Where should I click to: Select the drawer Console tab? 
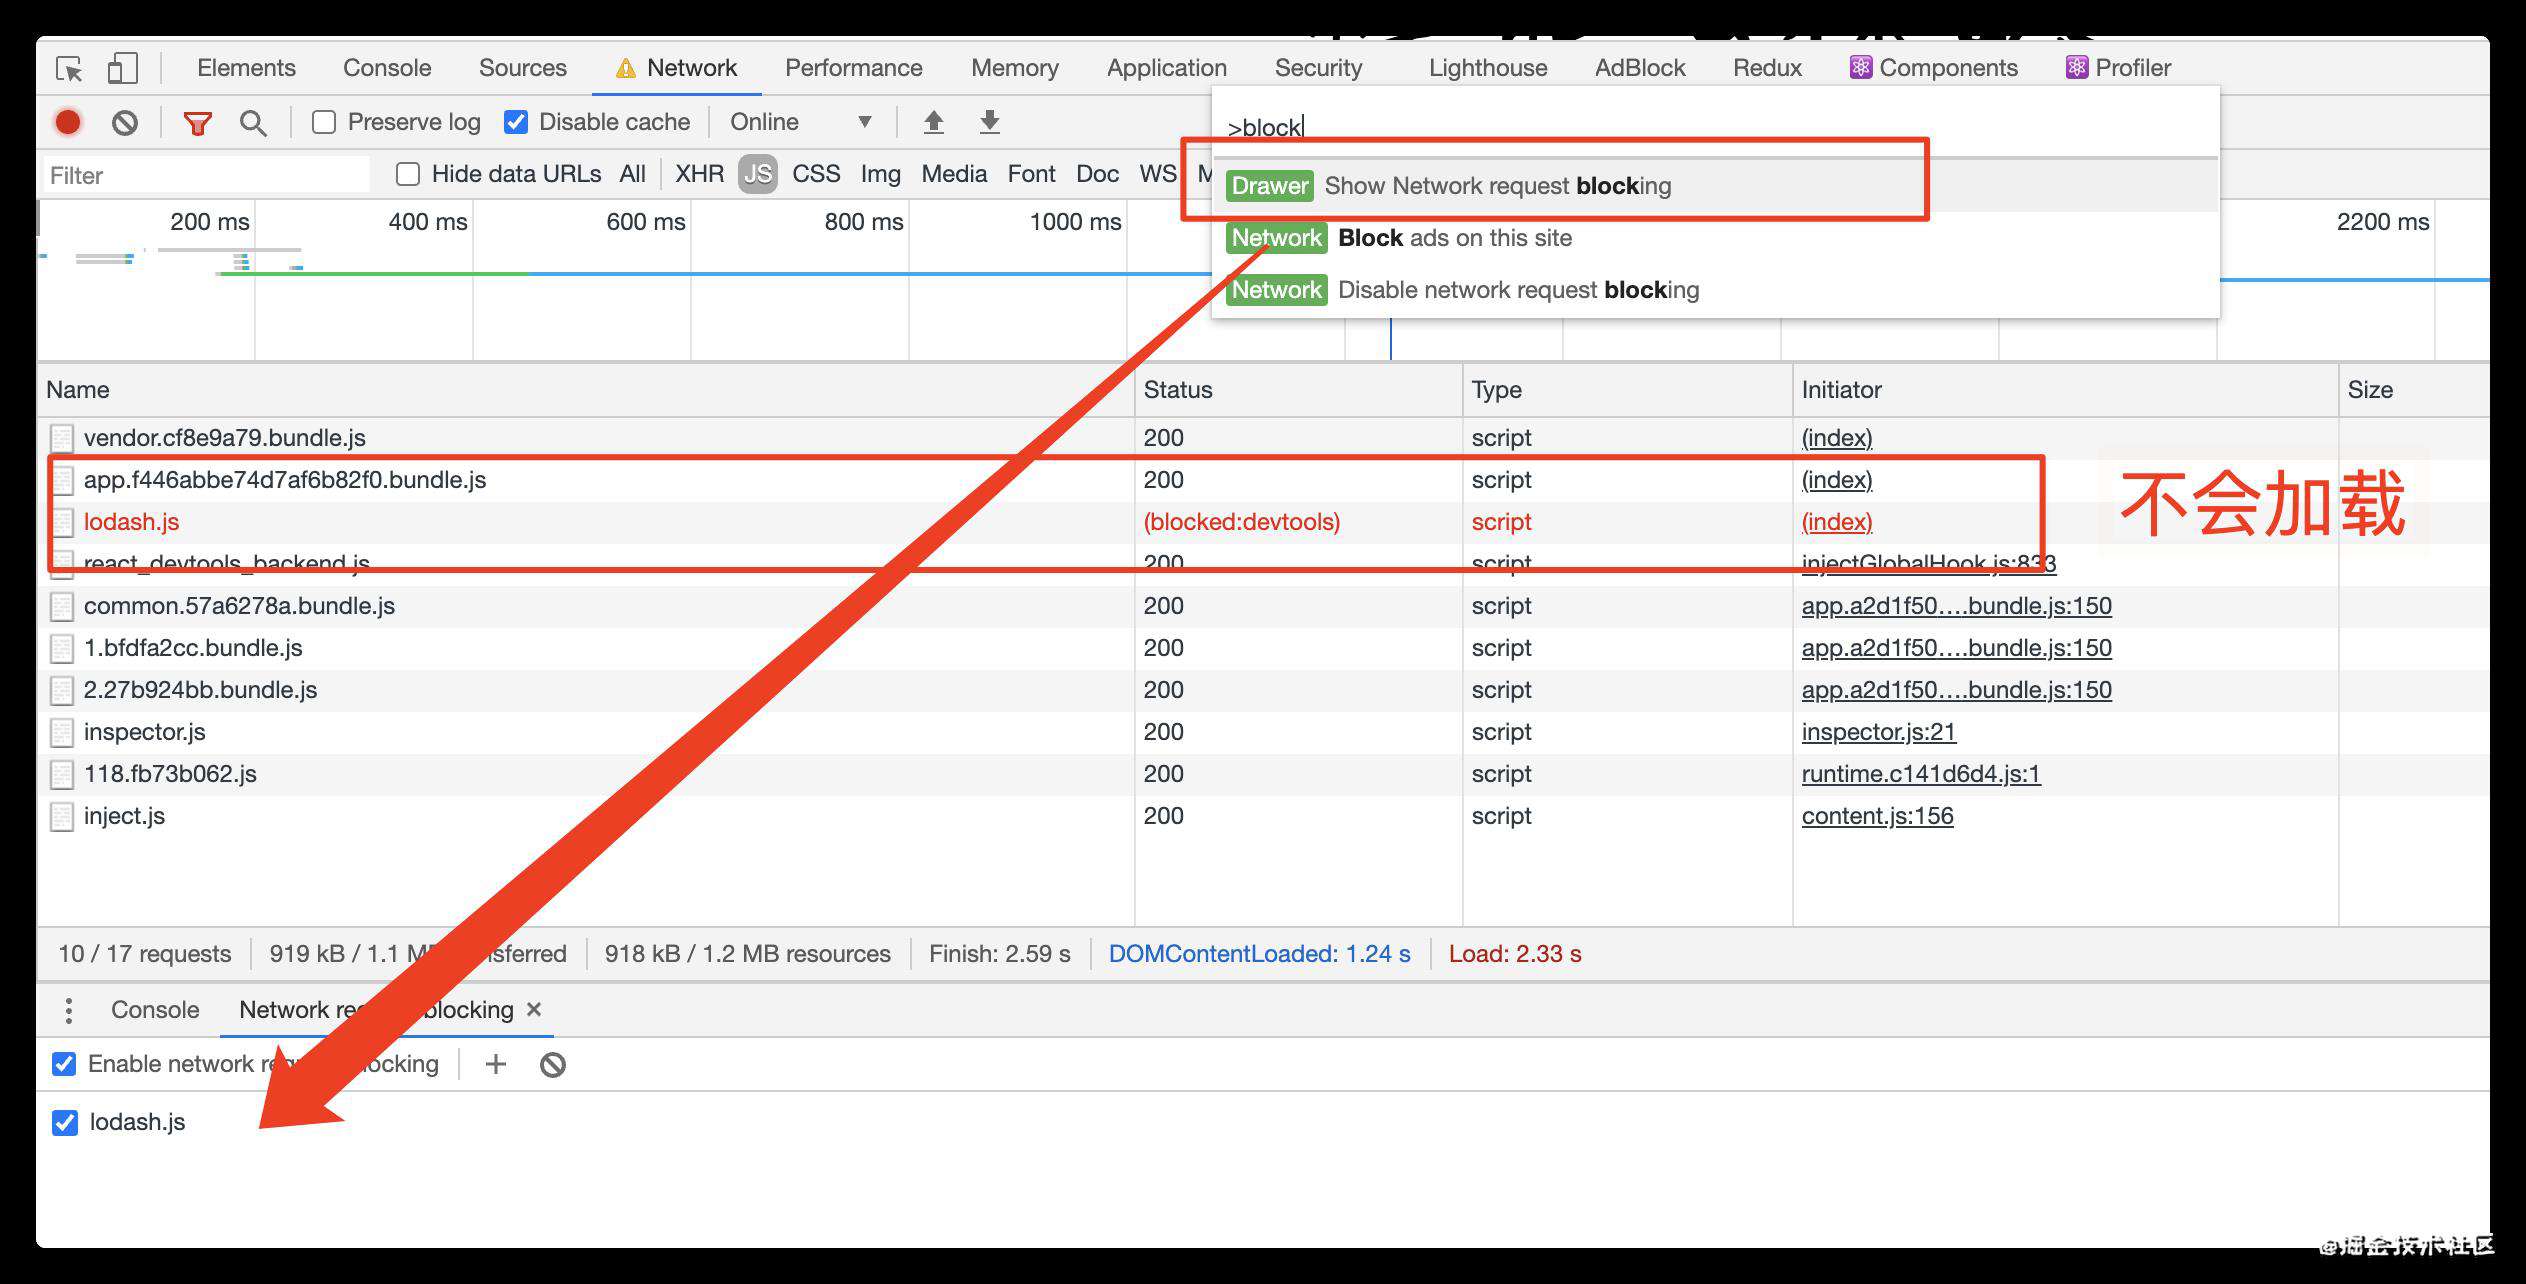155,1010
